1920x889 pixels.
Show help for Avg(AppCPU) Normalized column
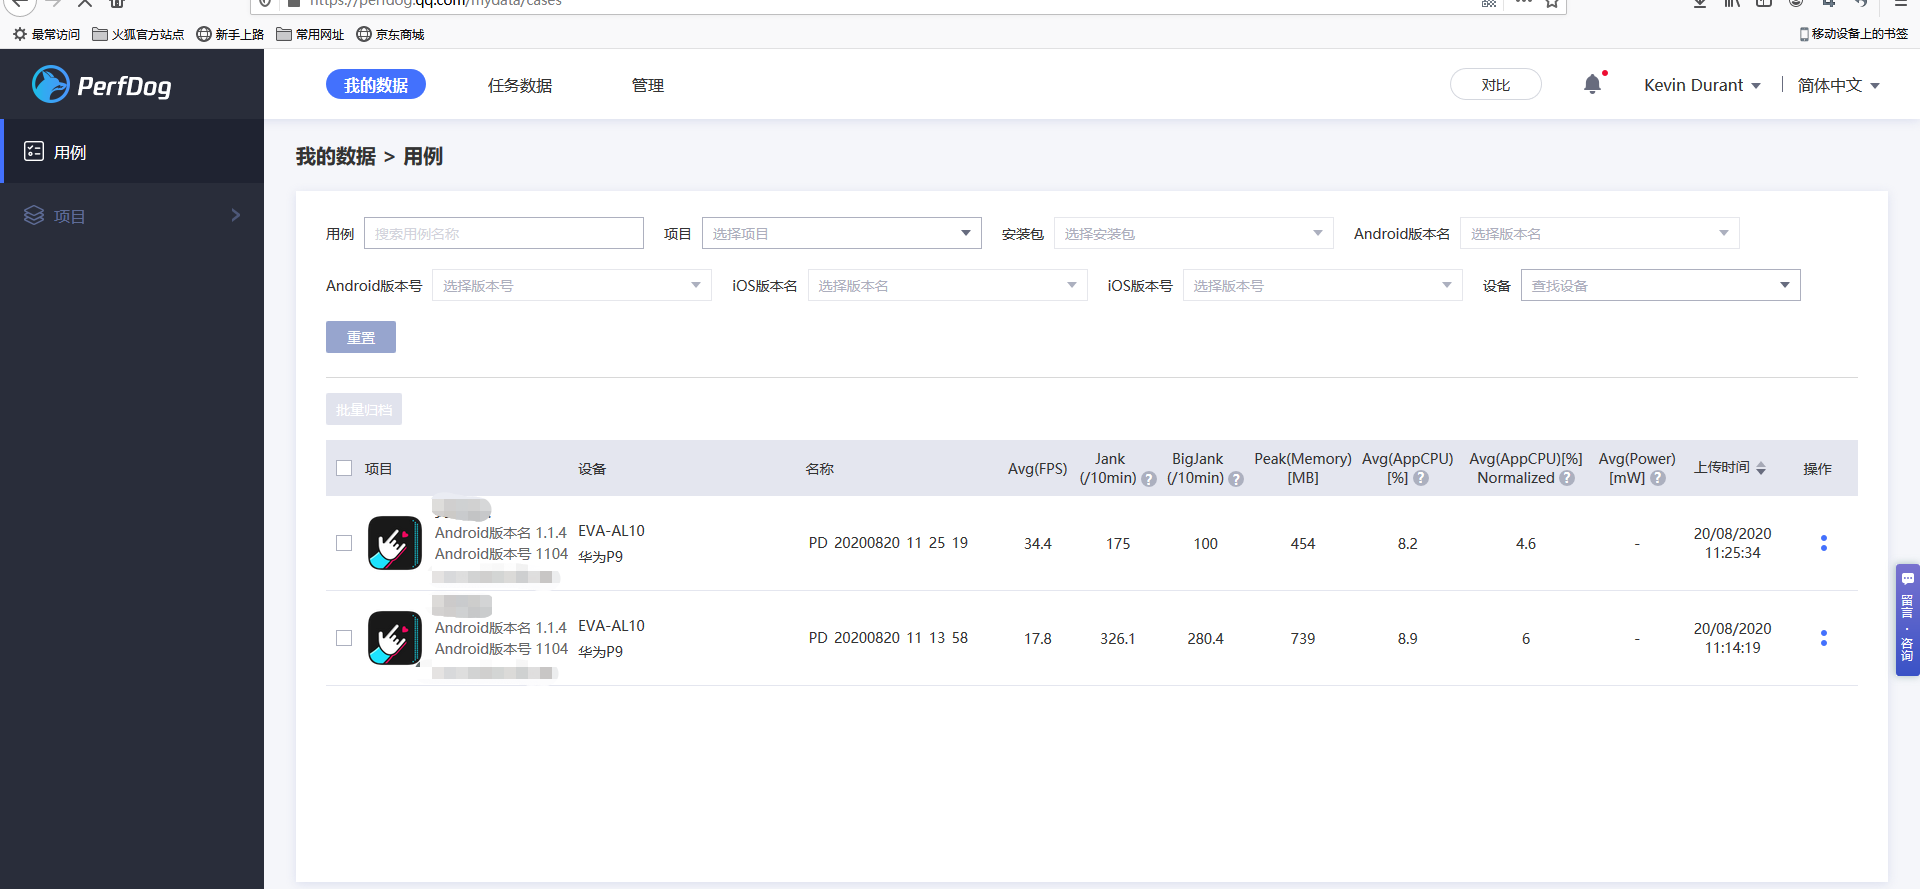tap(1567, 479)
